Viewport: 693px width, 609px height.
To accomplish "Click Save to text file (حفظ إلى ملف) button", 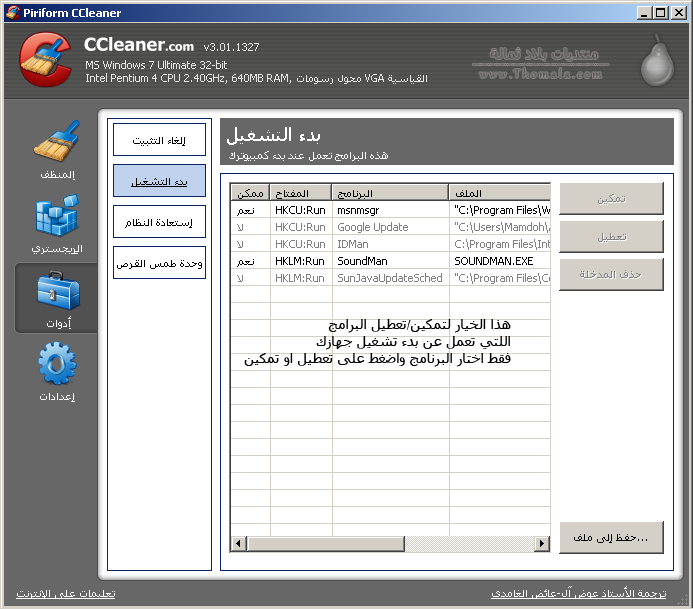I will (611, 537).
